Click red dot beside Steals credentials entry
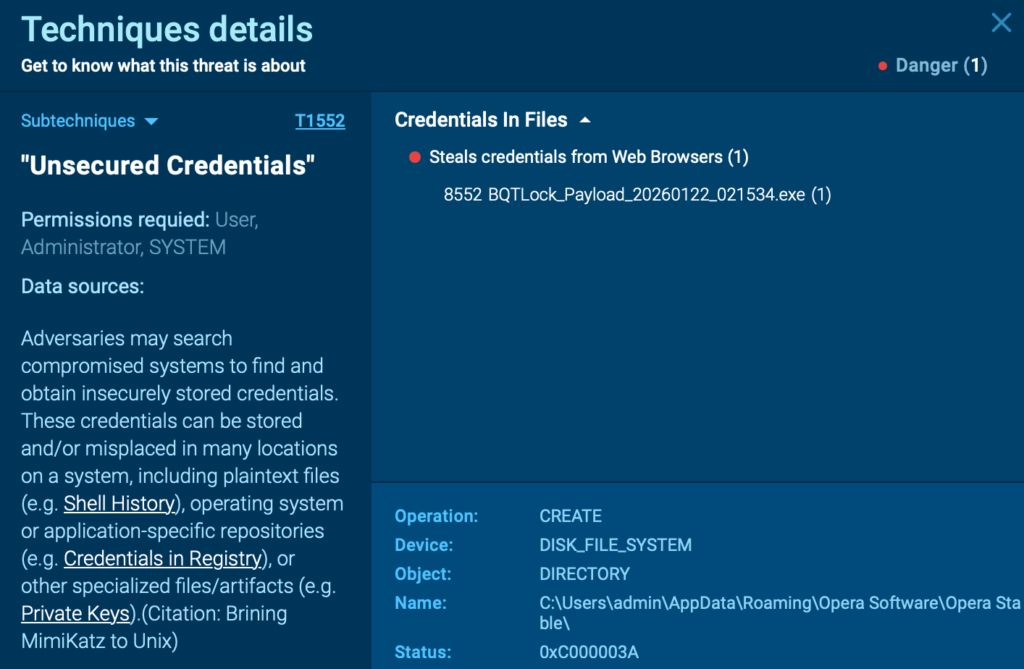The image size is (1024, 669). coord(415,157)
